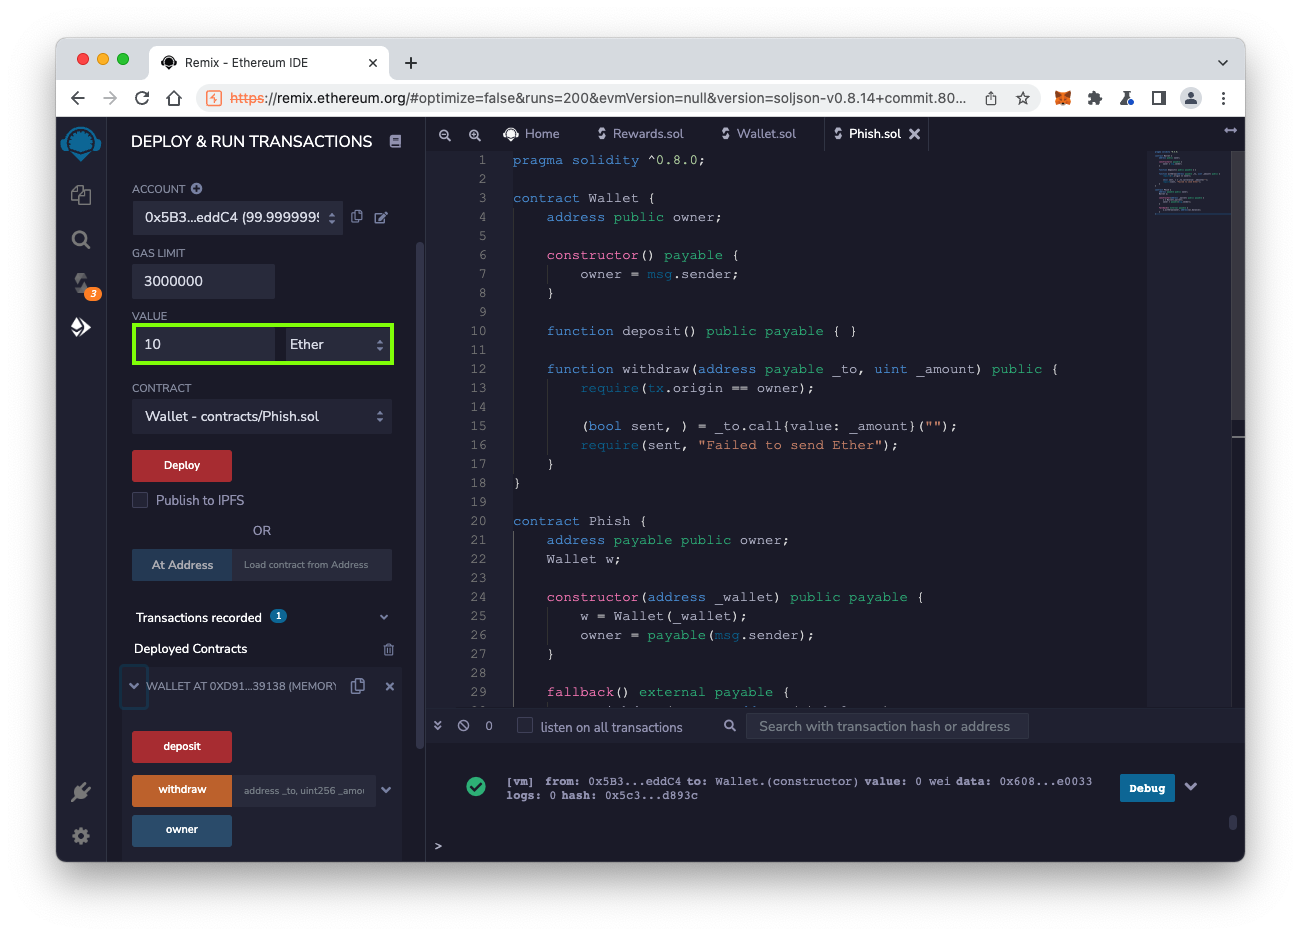Clear the terminal console
1301x936 pixels.
[x=464, y=726]
